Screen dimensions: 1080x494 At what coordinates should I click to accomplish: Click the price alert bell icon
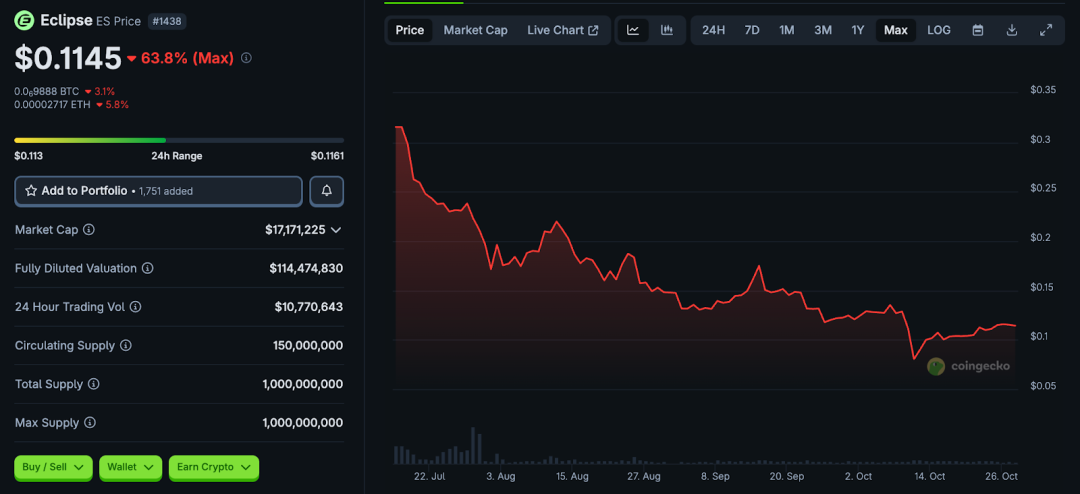pos(327,190)
